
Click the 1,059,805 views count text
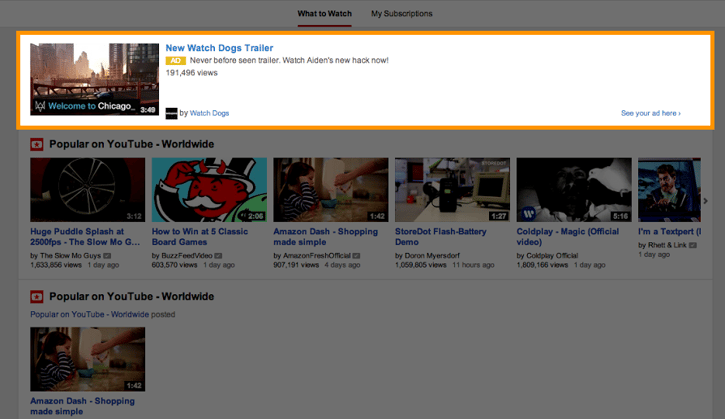point(420,265)
